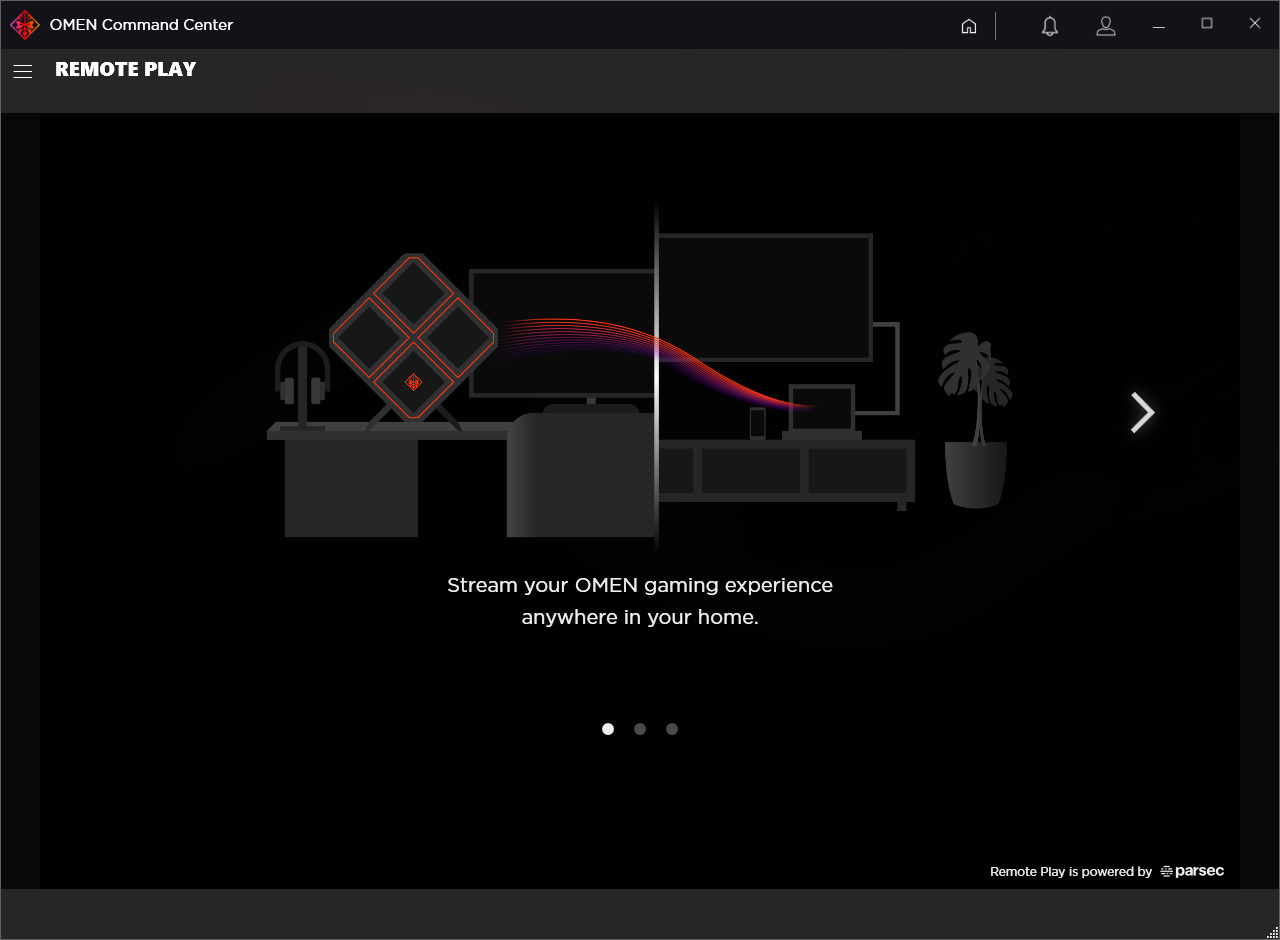Viewport: 1280px width, 940px height.
Task: Select the first carousel page dot
Action: 608,729
